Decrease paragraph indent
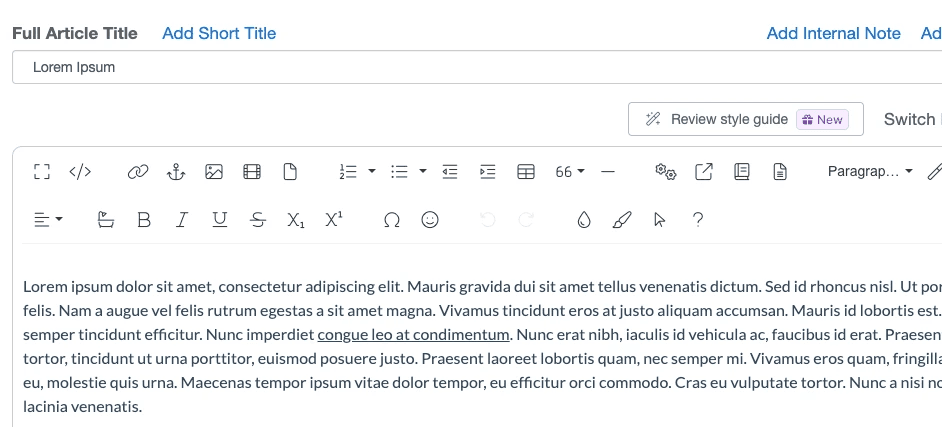The image size is (942, 427). (x=449, y=172)
